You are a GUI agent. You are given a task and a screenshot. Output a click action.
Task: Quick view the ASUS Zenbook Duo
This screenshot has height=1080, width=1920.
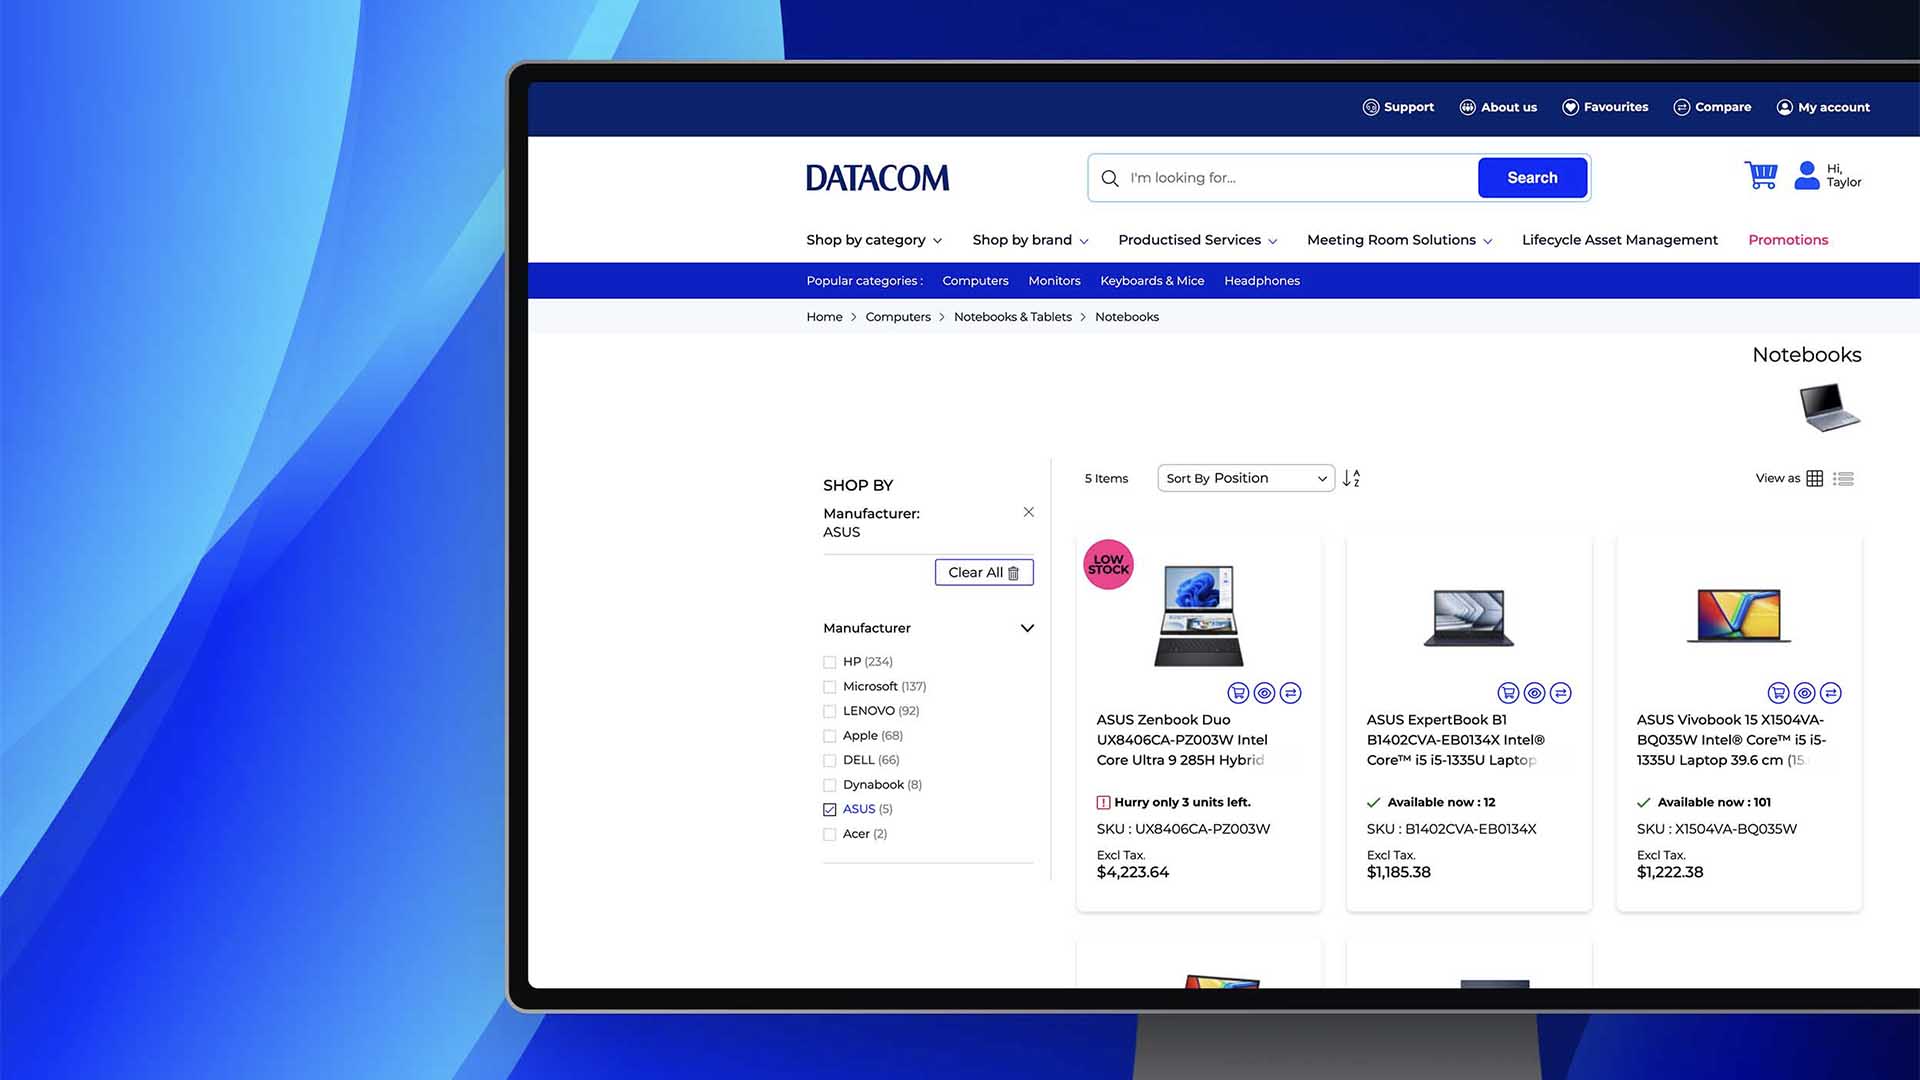[1264, 692]
